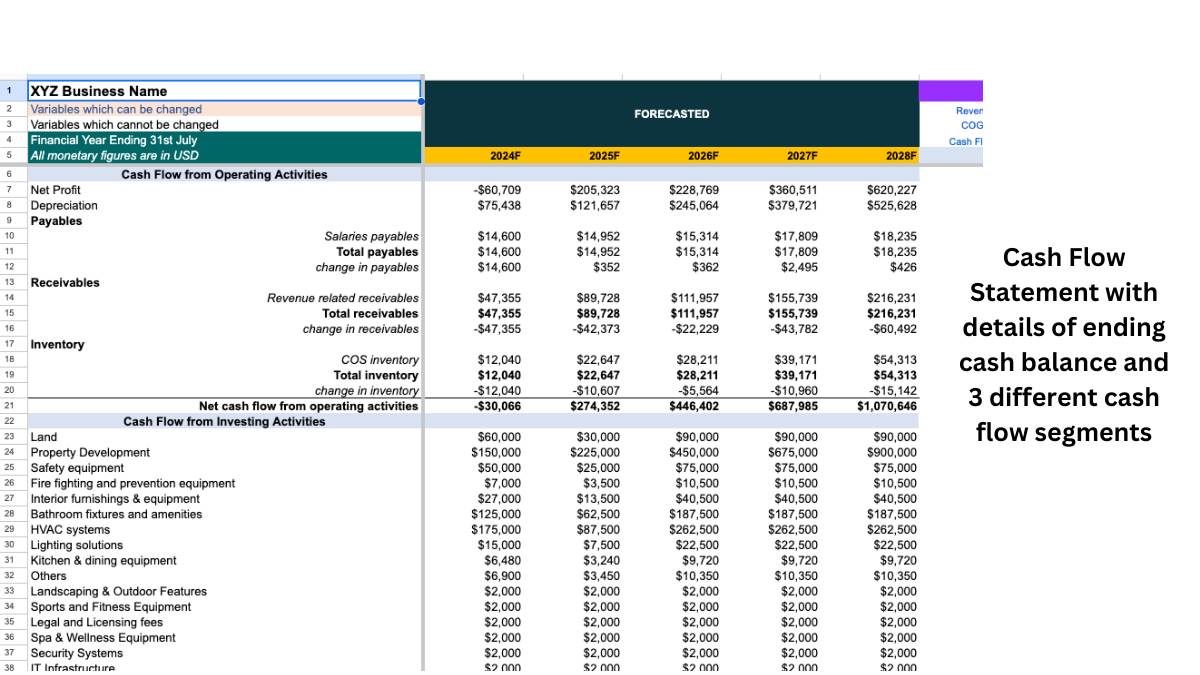
Task: Click 2024F net operating cash flow -$30,066
Action: point(497,406)
